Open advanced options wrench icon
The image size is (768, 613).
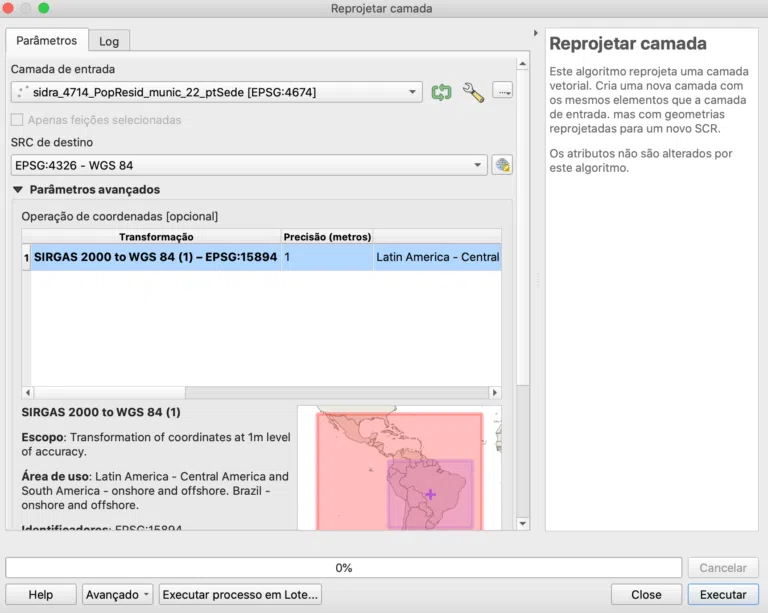[473, 92]
